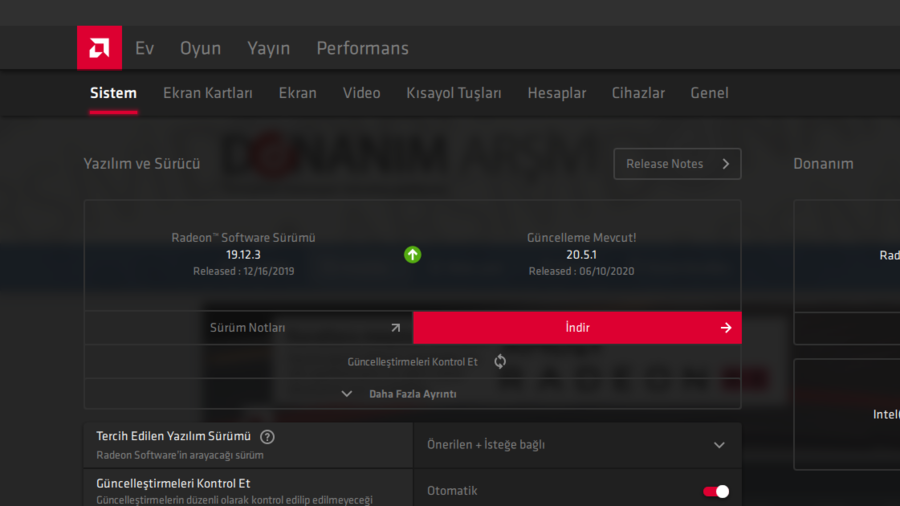
Task: Click the chevron arrow on Release Notes button
Action: (726, 164)
